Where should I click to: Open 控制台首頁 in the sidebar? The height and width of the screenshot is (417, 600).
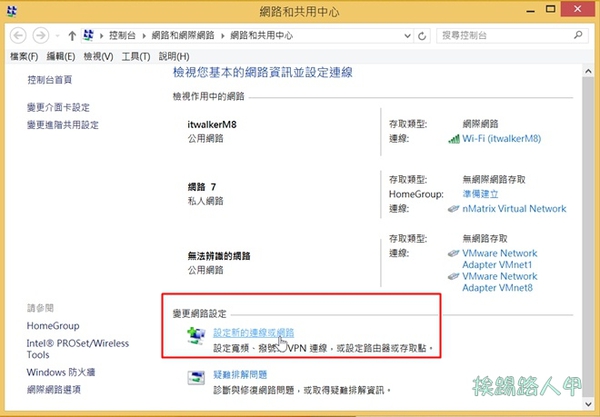50,80
